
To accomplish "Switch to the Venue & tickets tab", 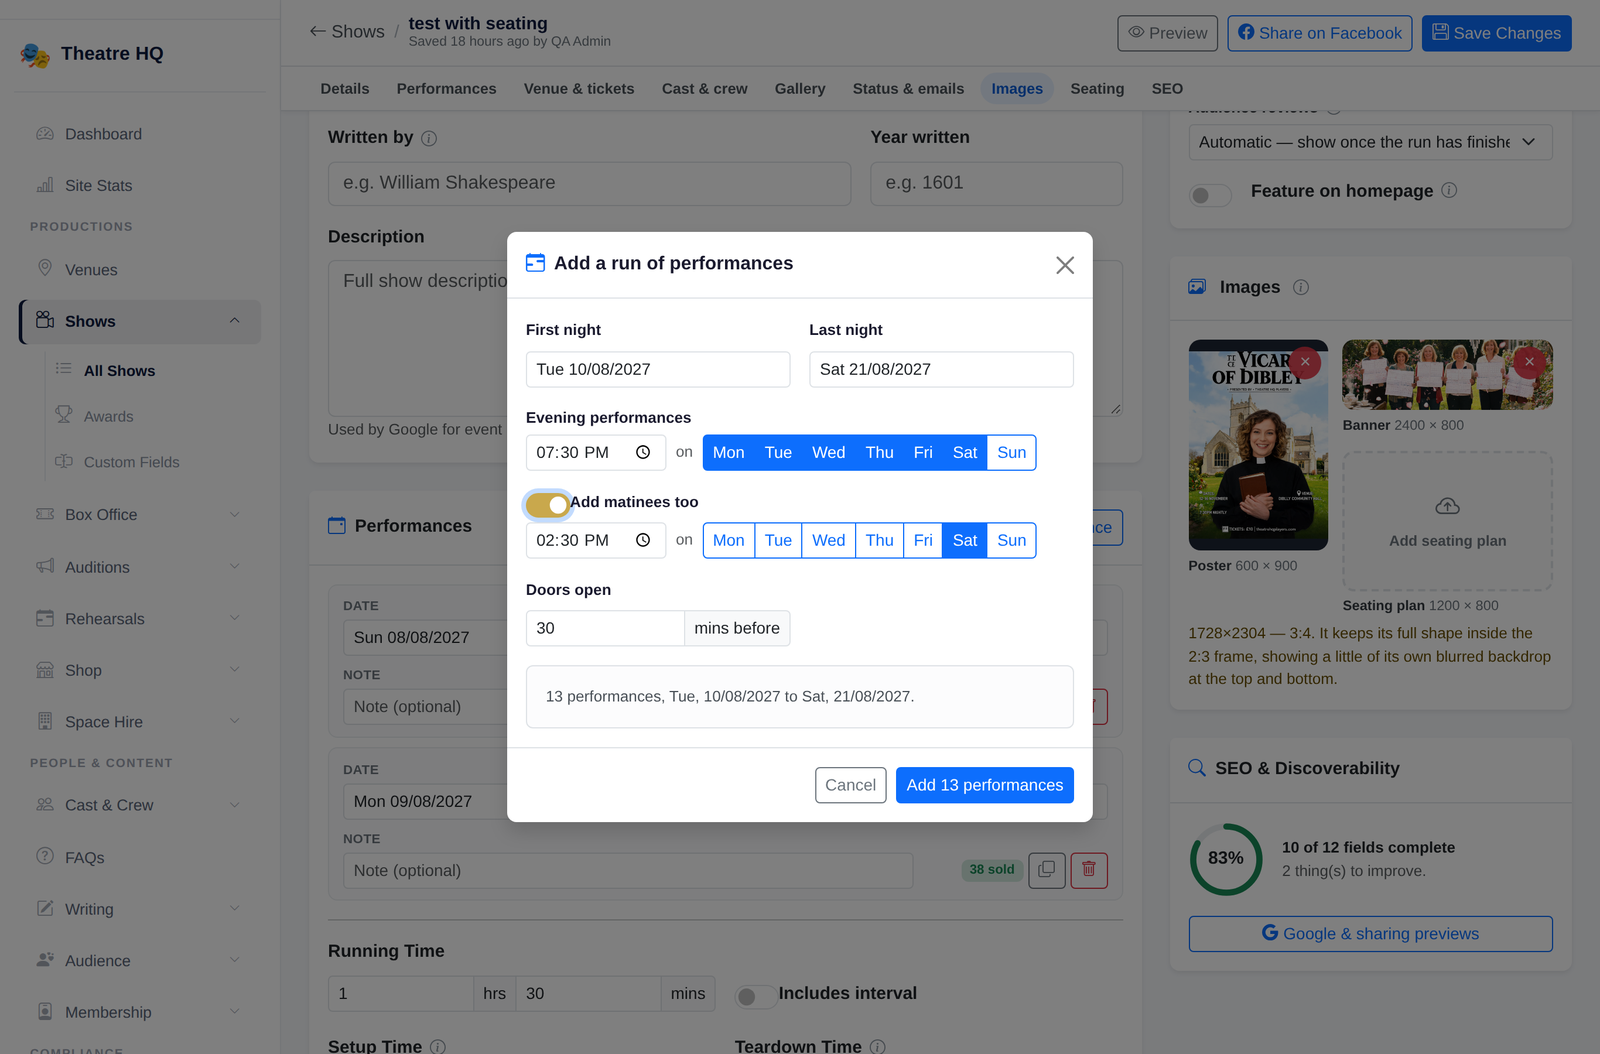I will pos(579,89).
